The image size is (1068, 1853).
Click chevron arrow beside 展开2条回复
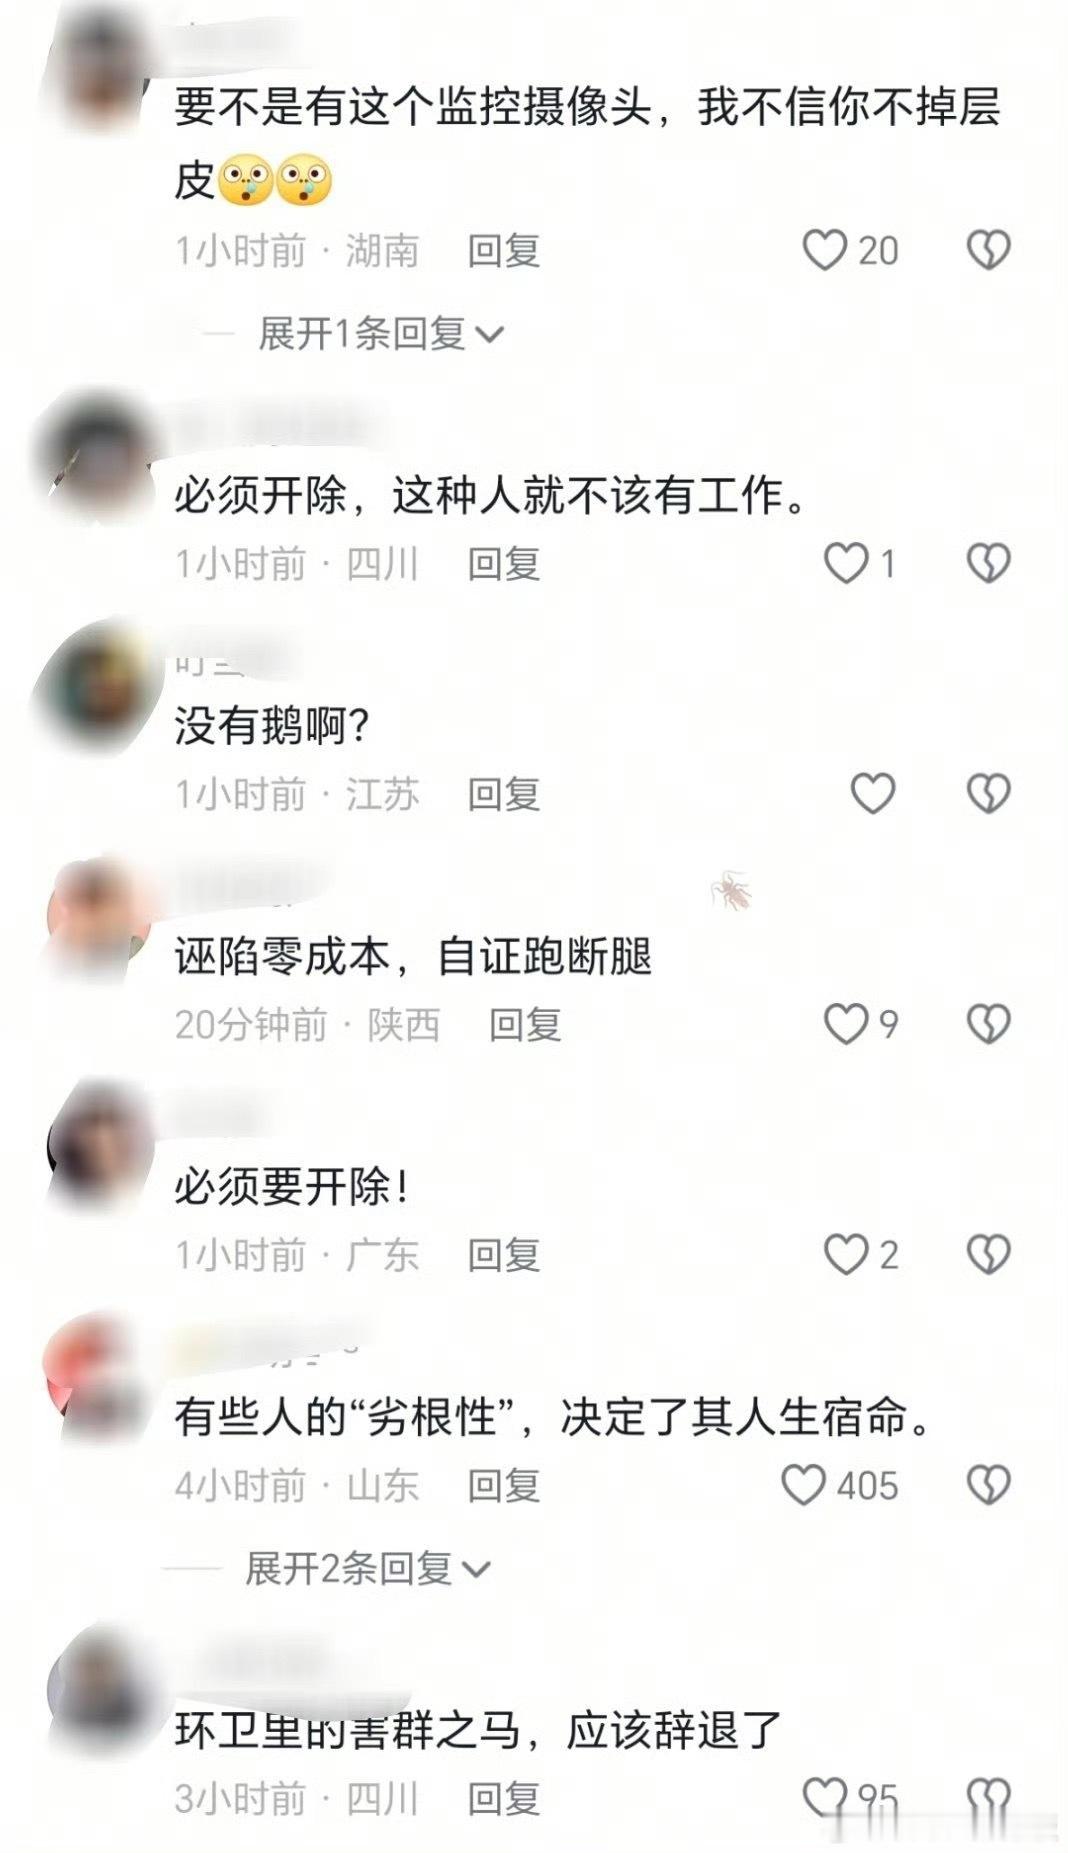477,1570
